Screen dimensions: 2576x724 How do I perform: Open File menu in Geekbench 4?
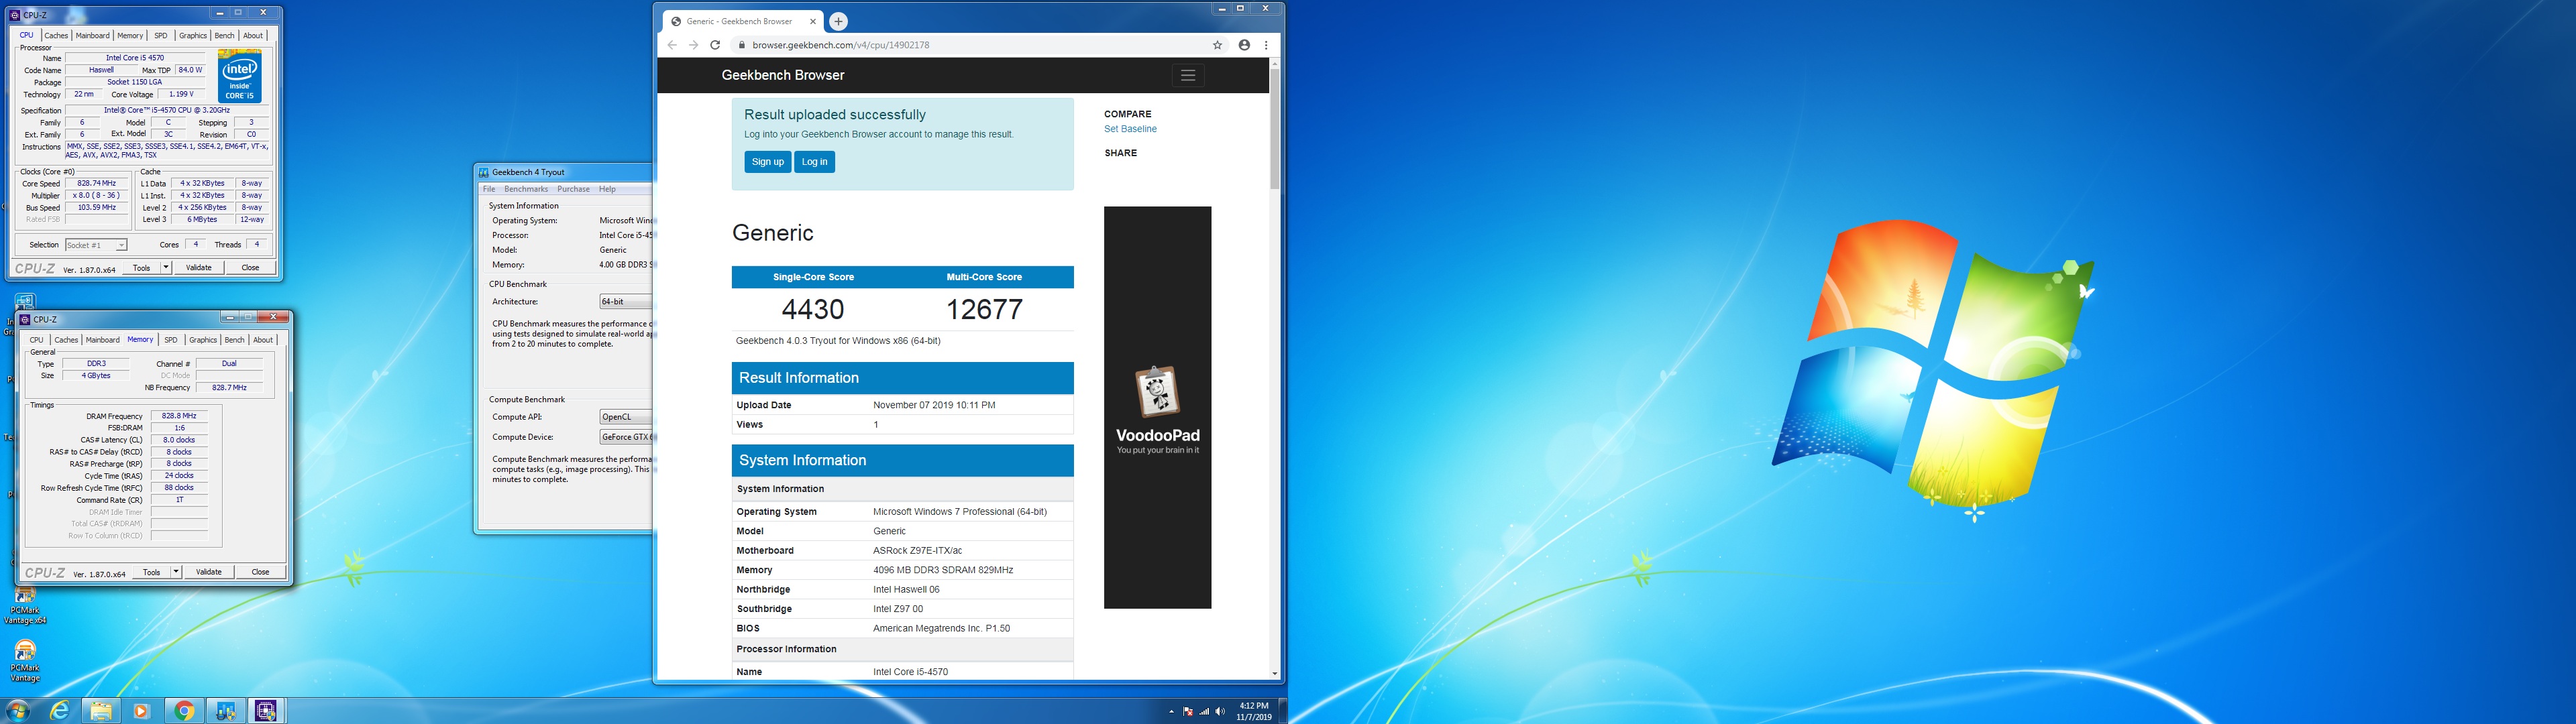point(489,189)
